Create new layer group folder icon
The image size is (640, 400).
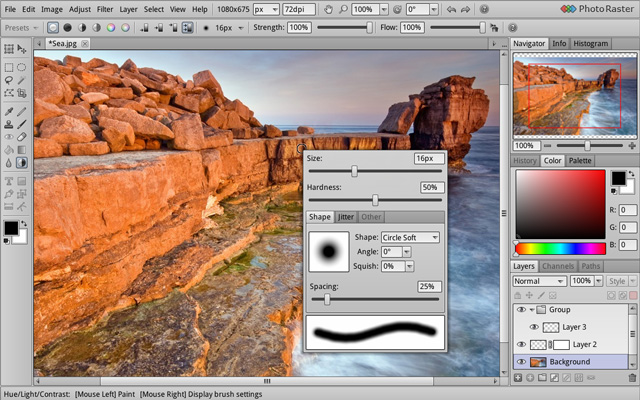pyautogui.click(x=542, y=378)
